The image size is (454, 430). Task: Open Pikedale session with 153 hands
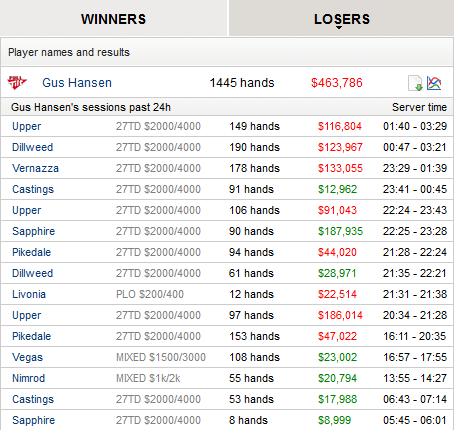click(x=31, y=336)
